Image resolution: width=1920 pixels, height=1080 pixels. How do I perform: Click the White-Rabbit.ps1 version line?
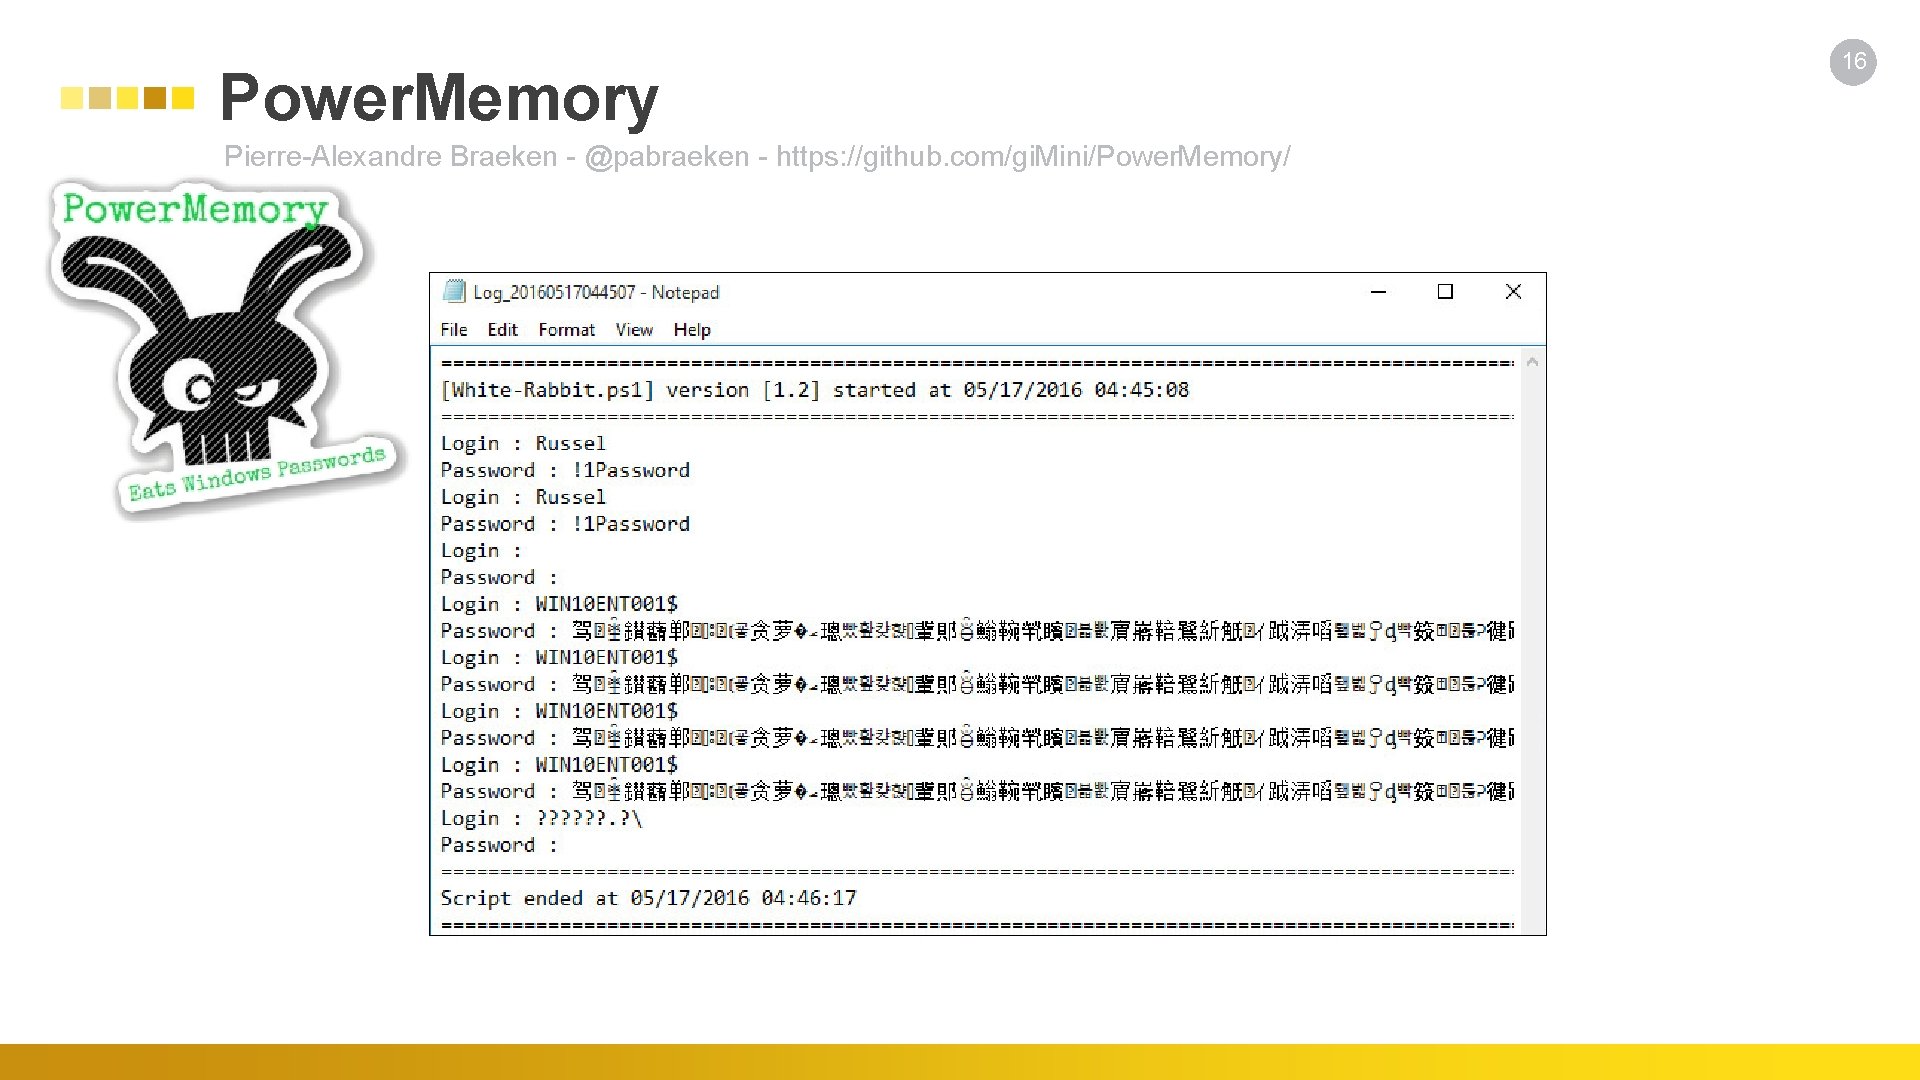tap(814, 390)
